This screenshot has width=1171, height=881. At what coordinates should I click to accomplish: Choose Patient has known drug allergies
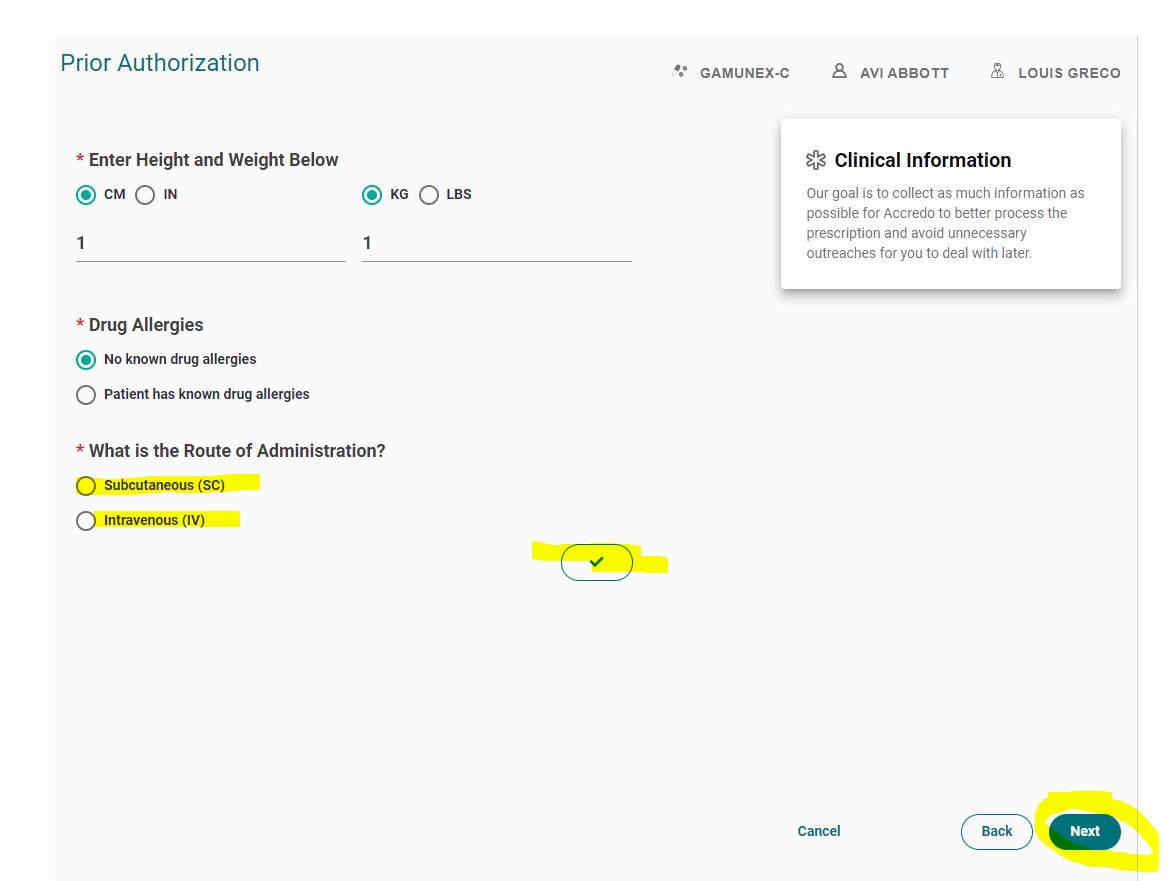[x=86, y=394]
